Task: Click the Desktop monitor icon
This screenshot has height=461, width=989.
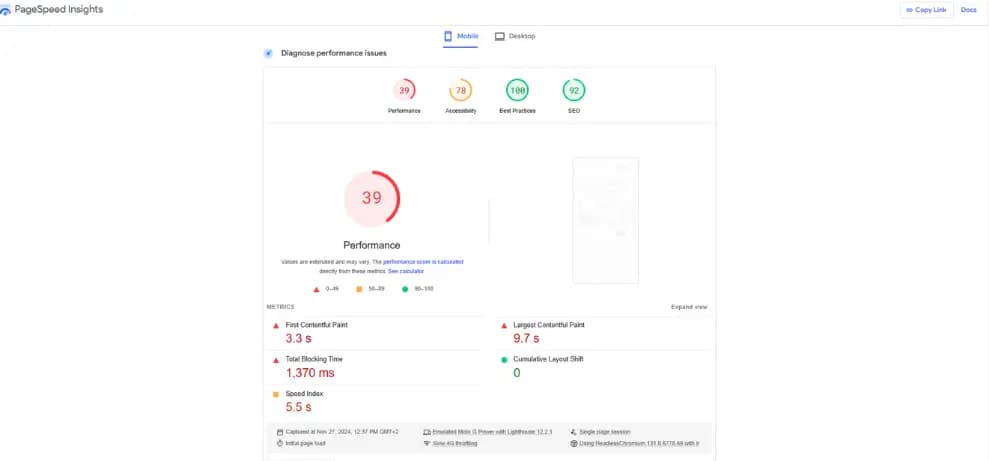Action: click(x=500, y=37)
